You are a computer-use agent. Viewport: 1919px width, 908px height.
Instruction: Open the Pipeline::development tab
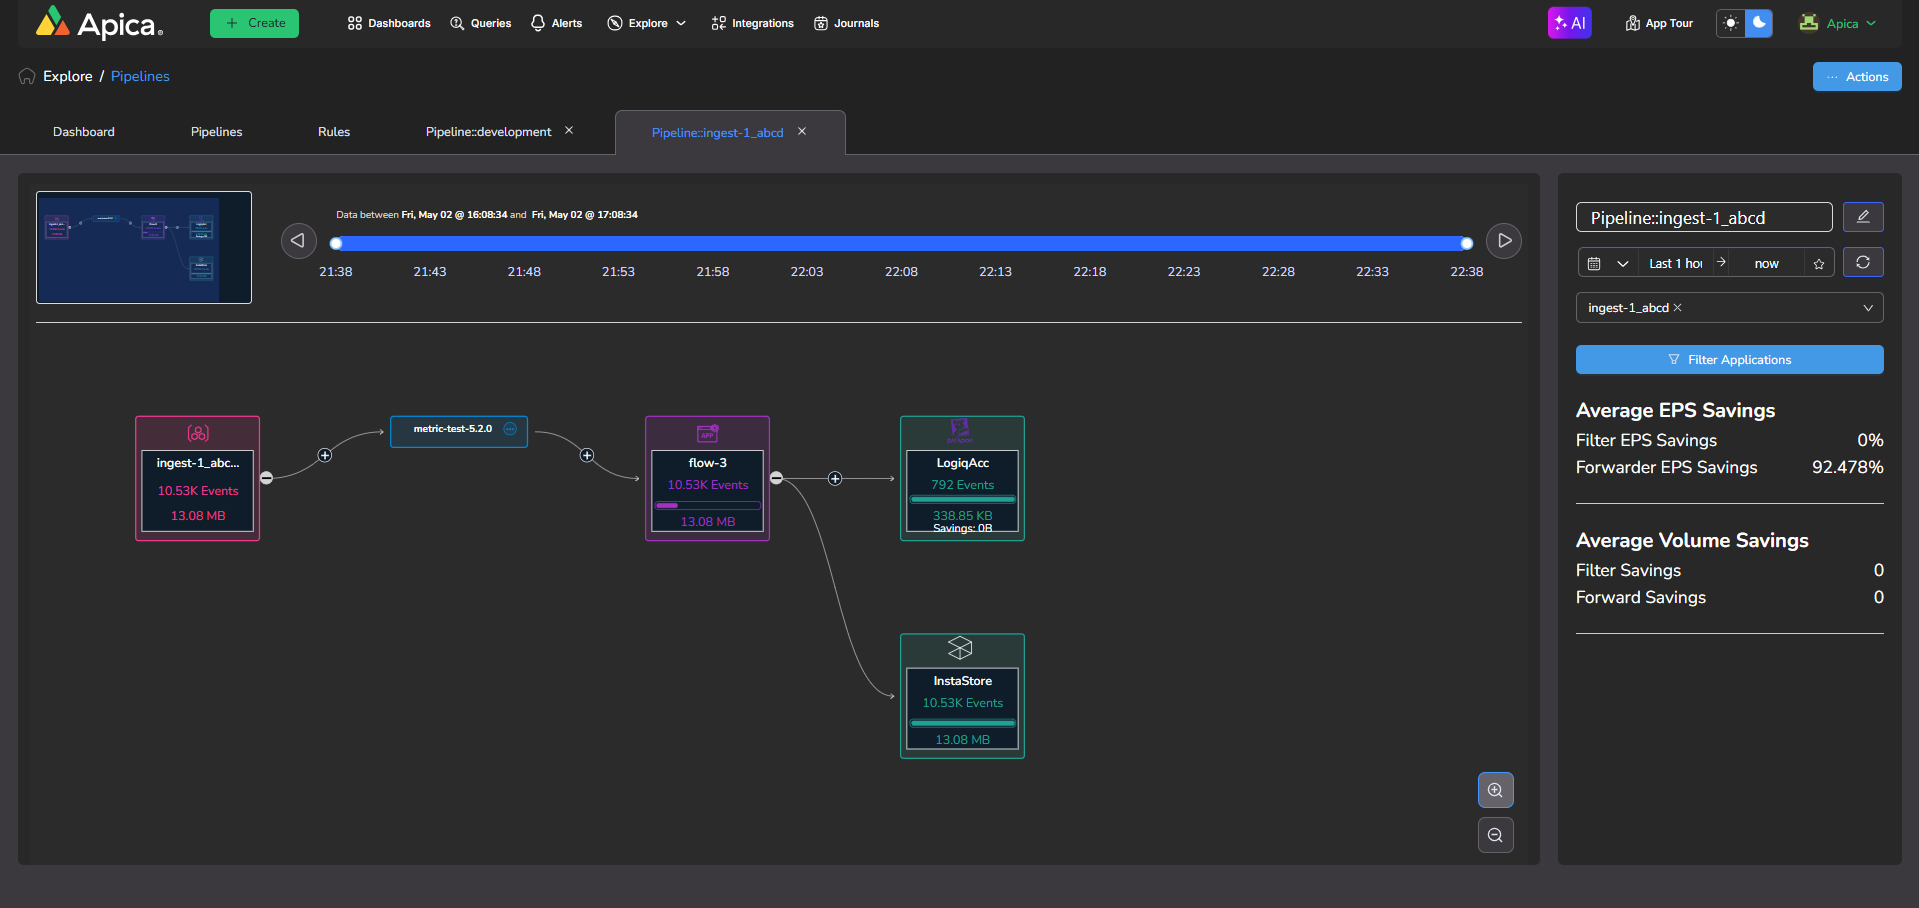[x=488, y=132]
